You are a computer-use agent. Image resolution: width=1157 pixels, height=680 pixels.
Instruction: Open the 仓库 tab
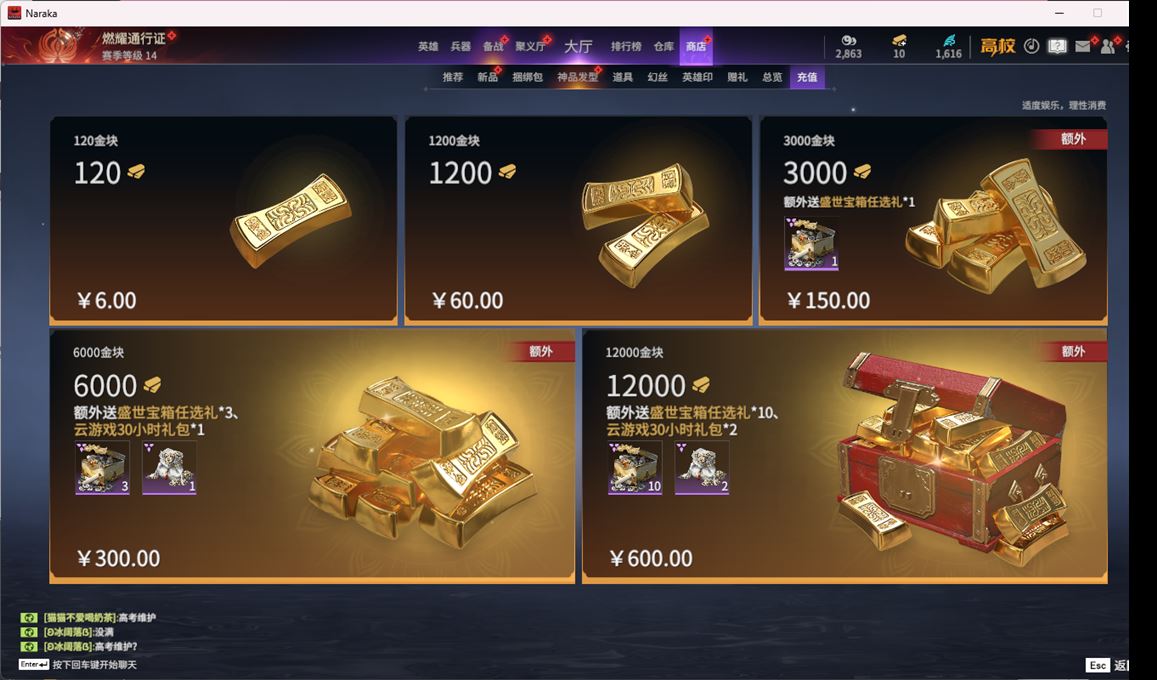[x=663, y=46]
